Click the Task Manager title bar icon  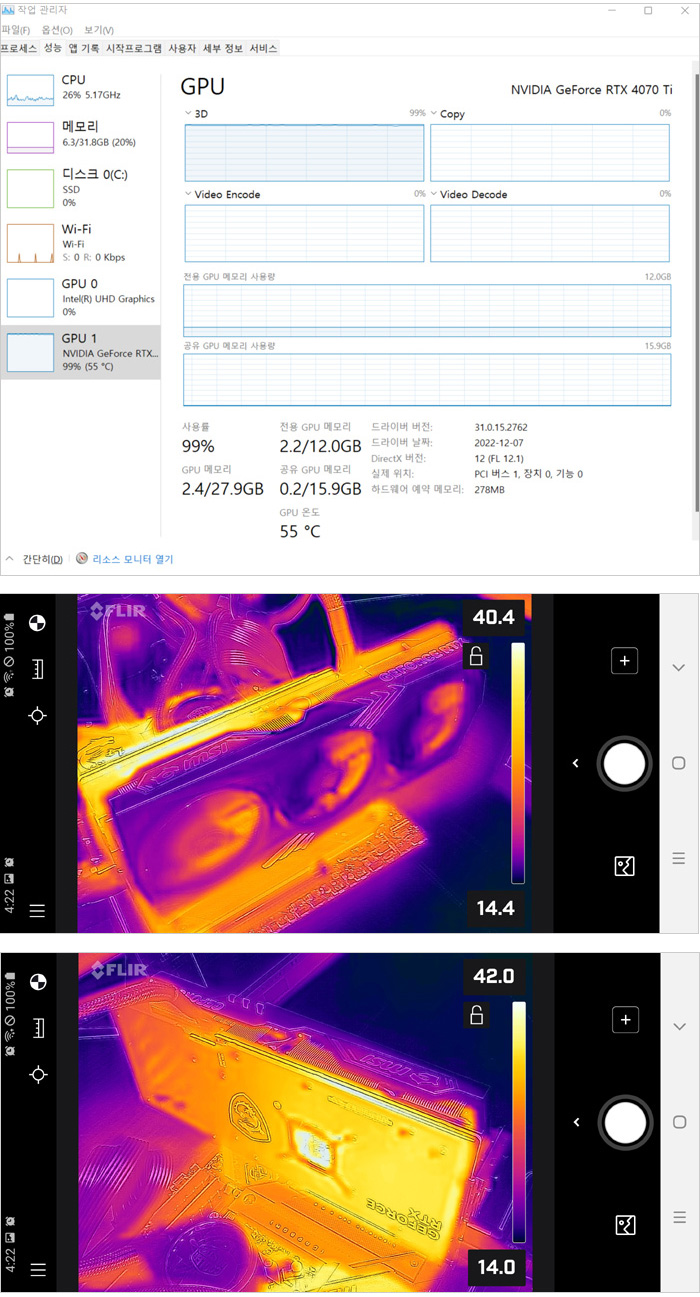pyautogui.click(x=8, y=9)
